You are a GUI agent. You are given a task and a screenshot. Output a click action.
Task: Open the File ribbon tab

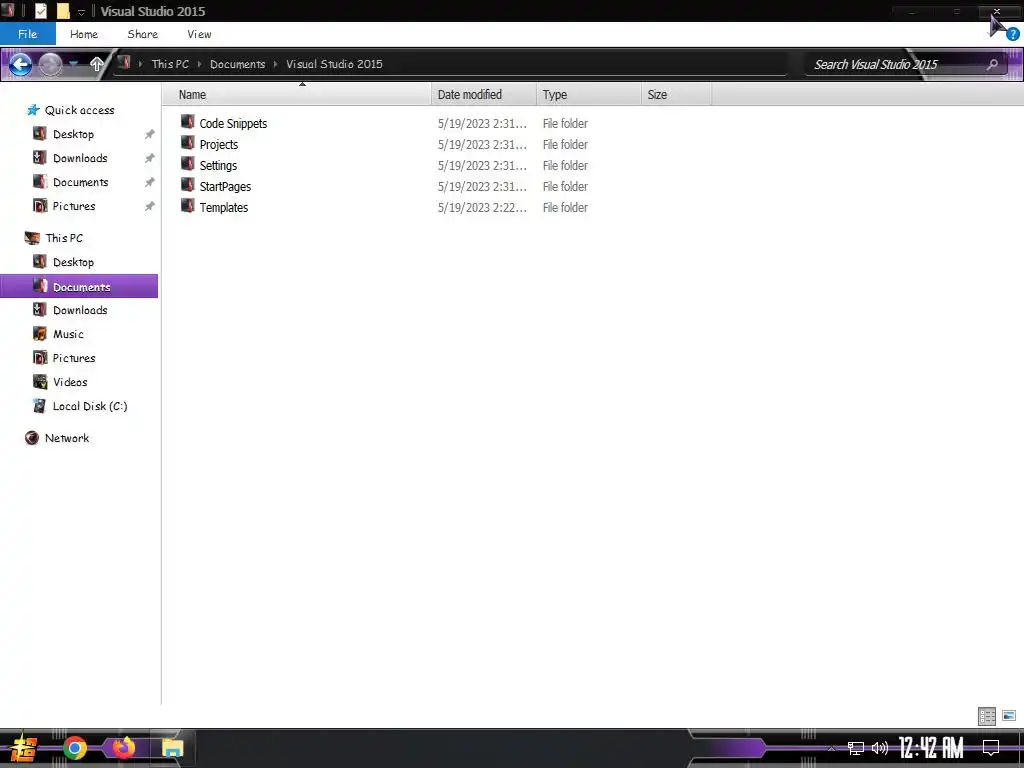[x=27, y=34]
